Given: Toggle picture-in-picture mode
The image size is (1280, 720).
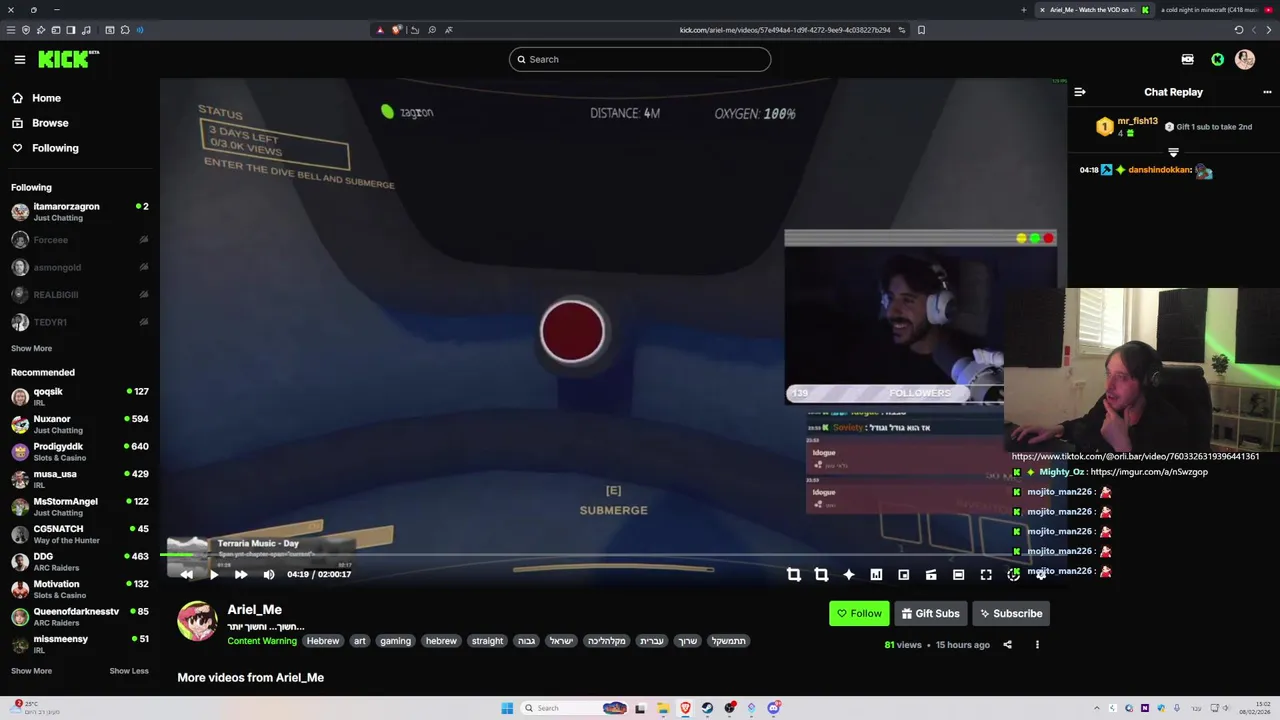Looking at the screenshot, I should pyautogui.click(x=904, y=574).
